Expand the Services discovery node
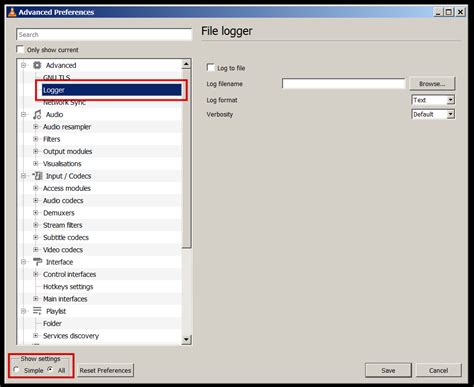474x387 pixels. (36, 336)
